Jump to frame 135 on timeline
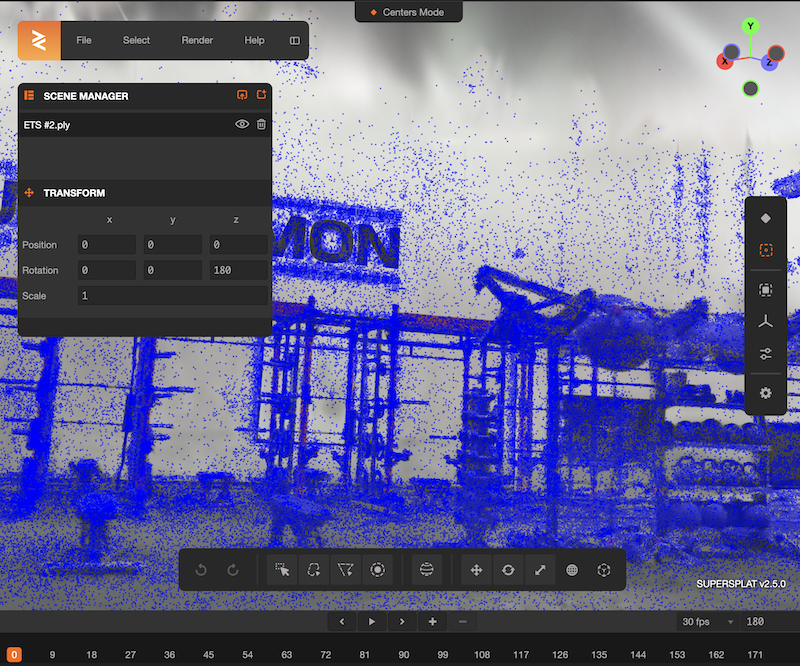 point(599,655)
